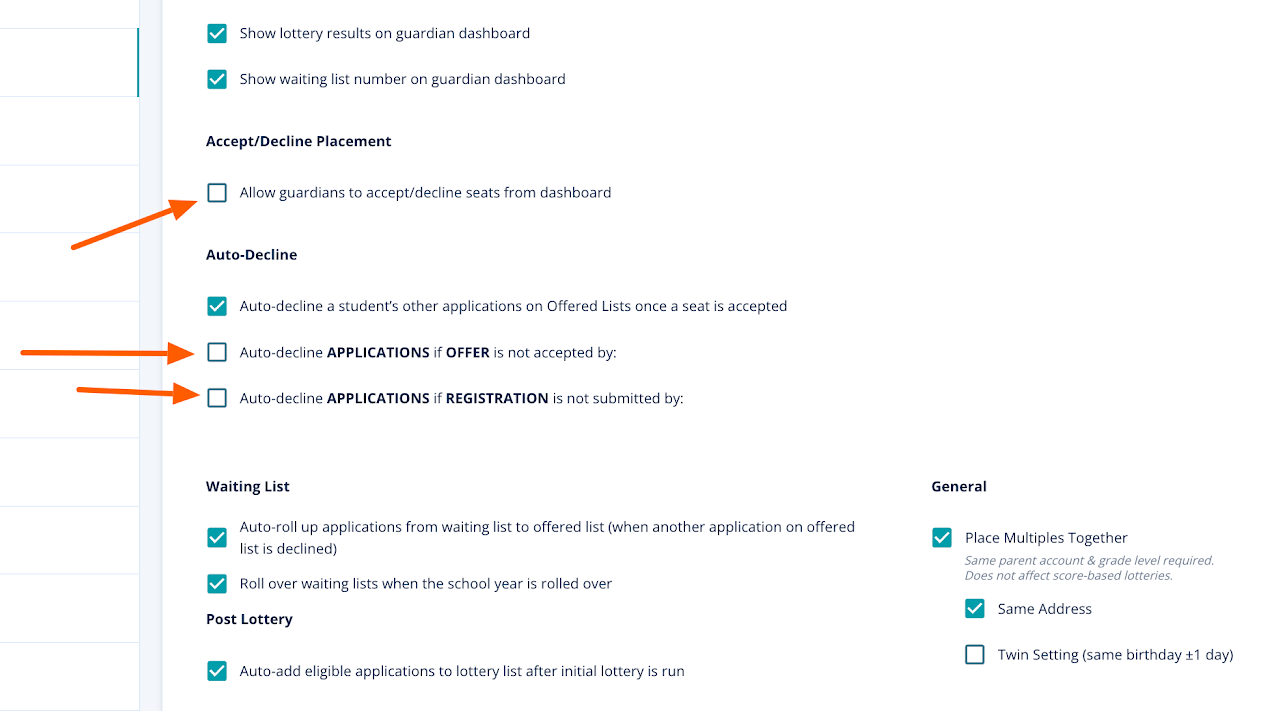Uncheck Roll over waiting lists option
1280x711 pixels.
pos(217,584)
